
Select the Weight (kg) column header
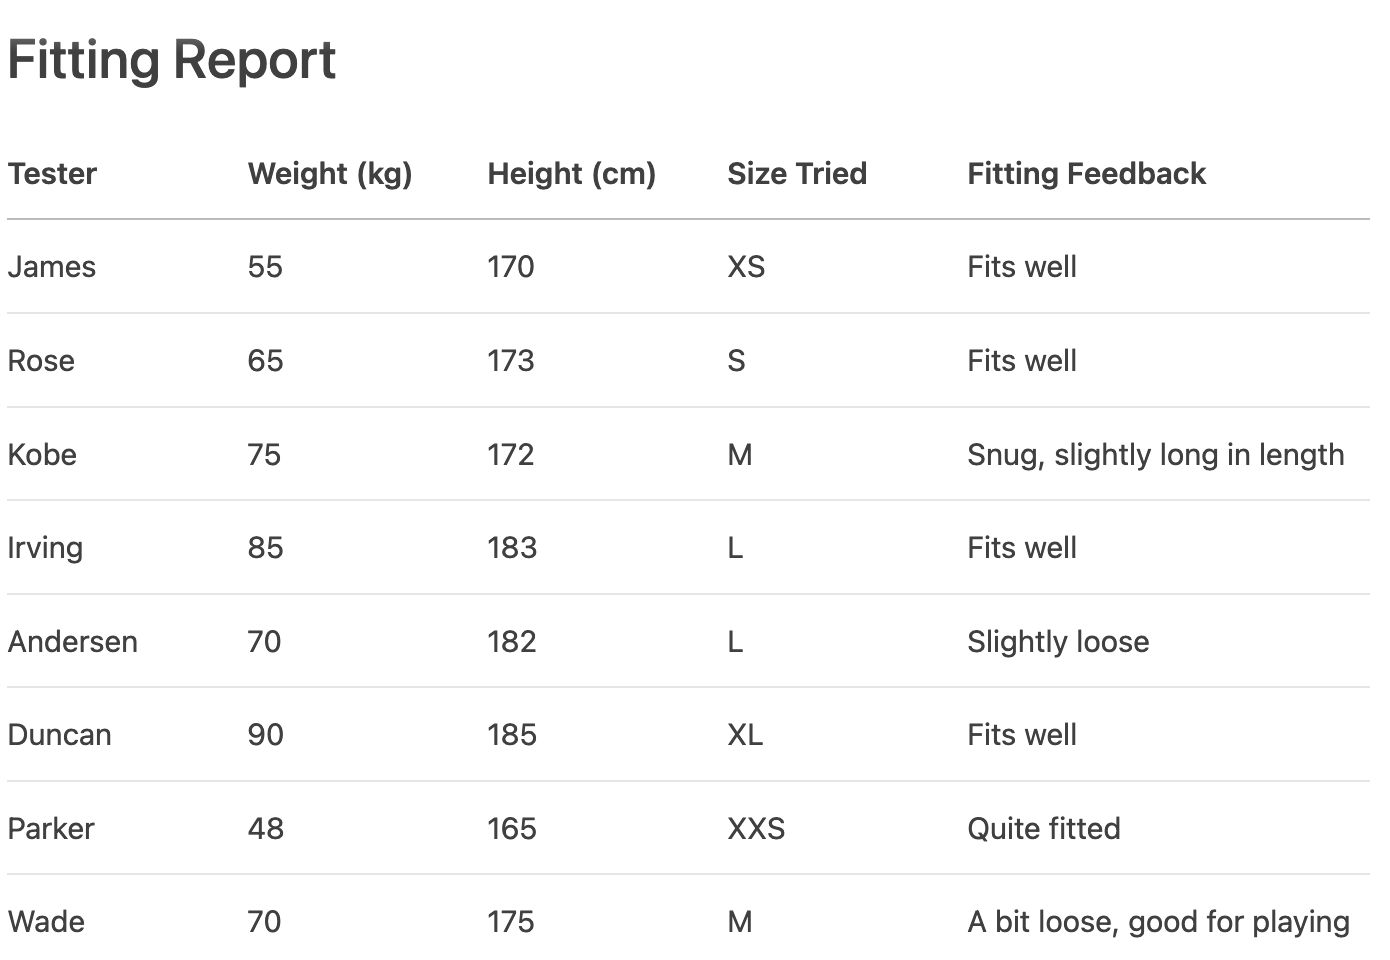(x=330, y=174)
